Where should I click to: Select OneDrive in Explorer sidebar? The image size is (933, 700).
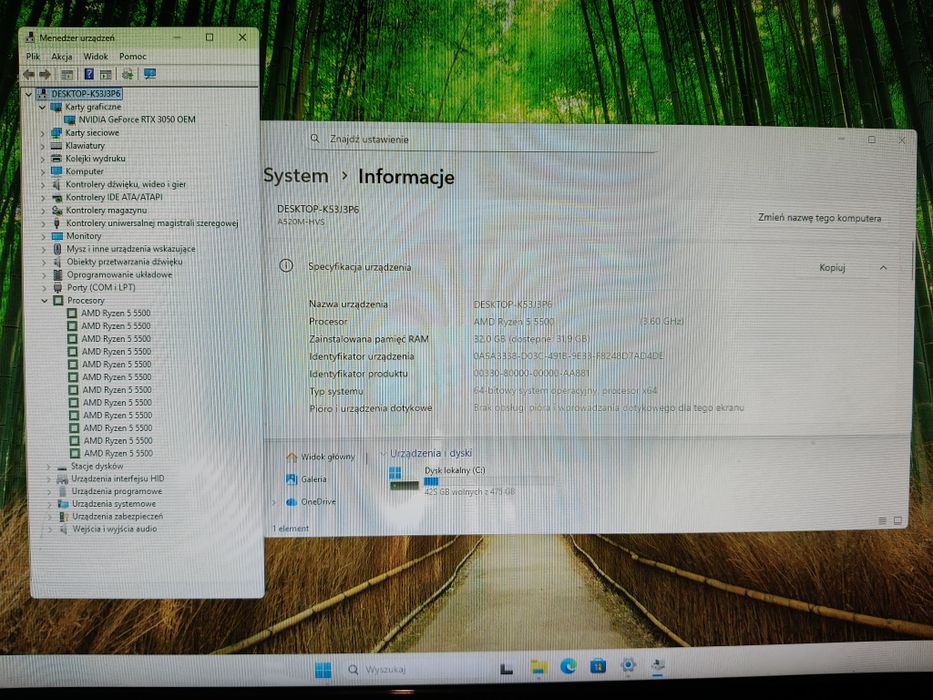pos(311,502)
